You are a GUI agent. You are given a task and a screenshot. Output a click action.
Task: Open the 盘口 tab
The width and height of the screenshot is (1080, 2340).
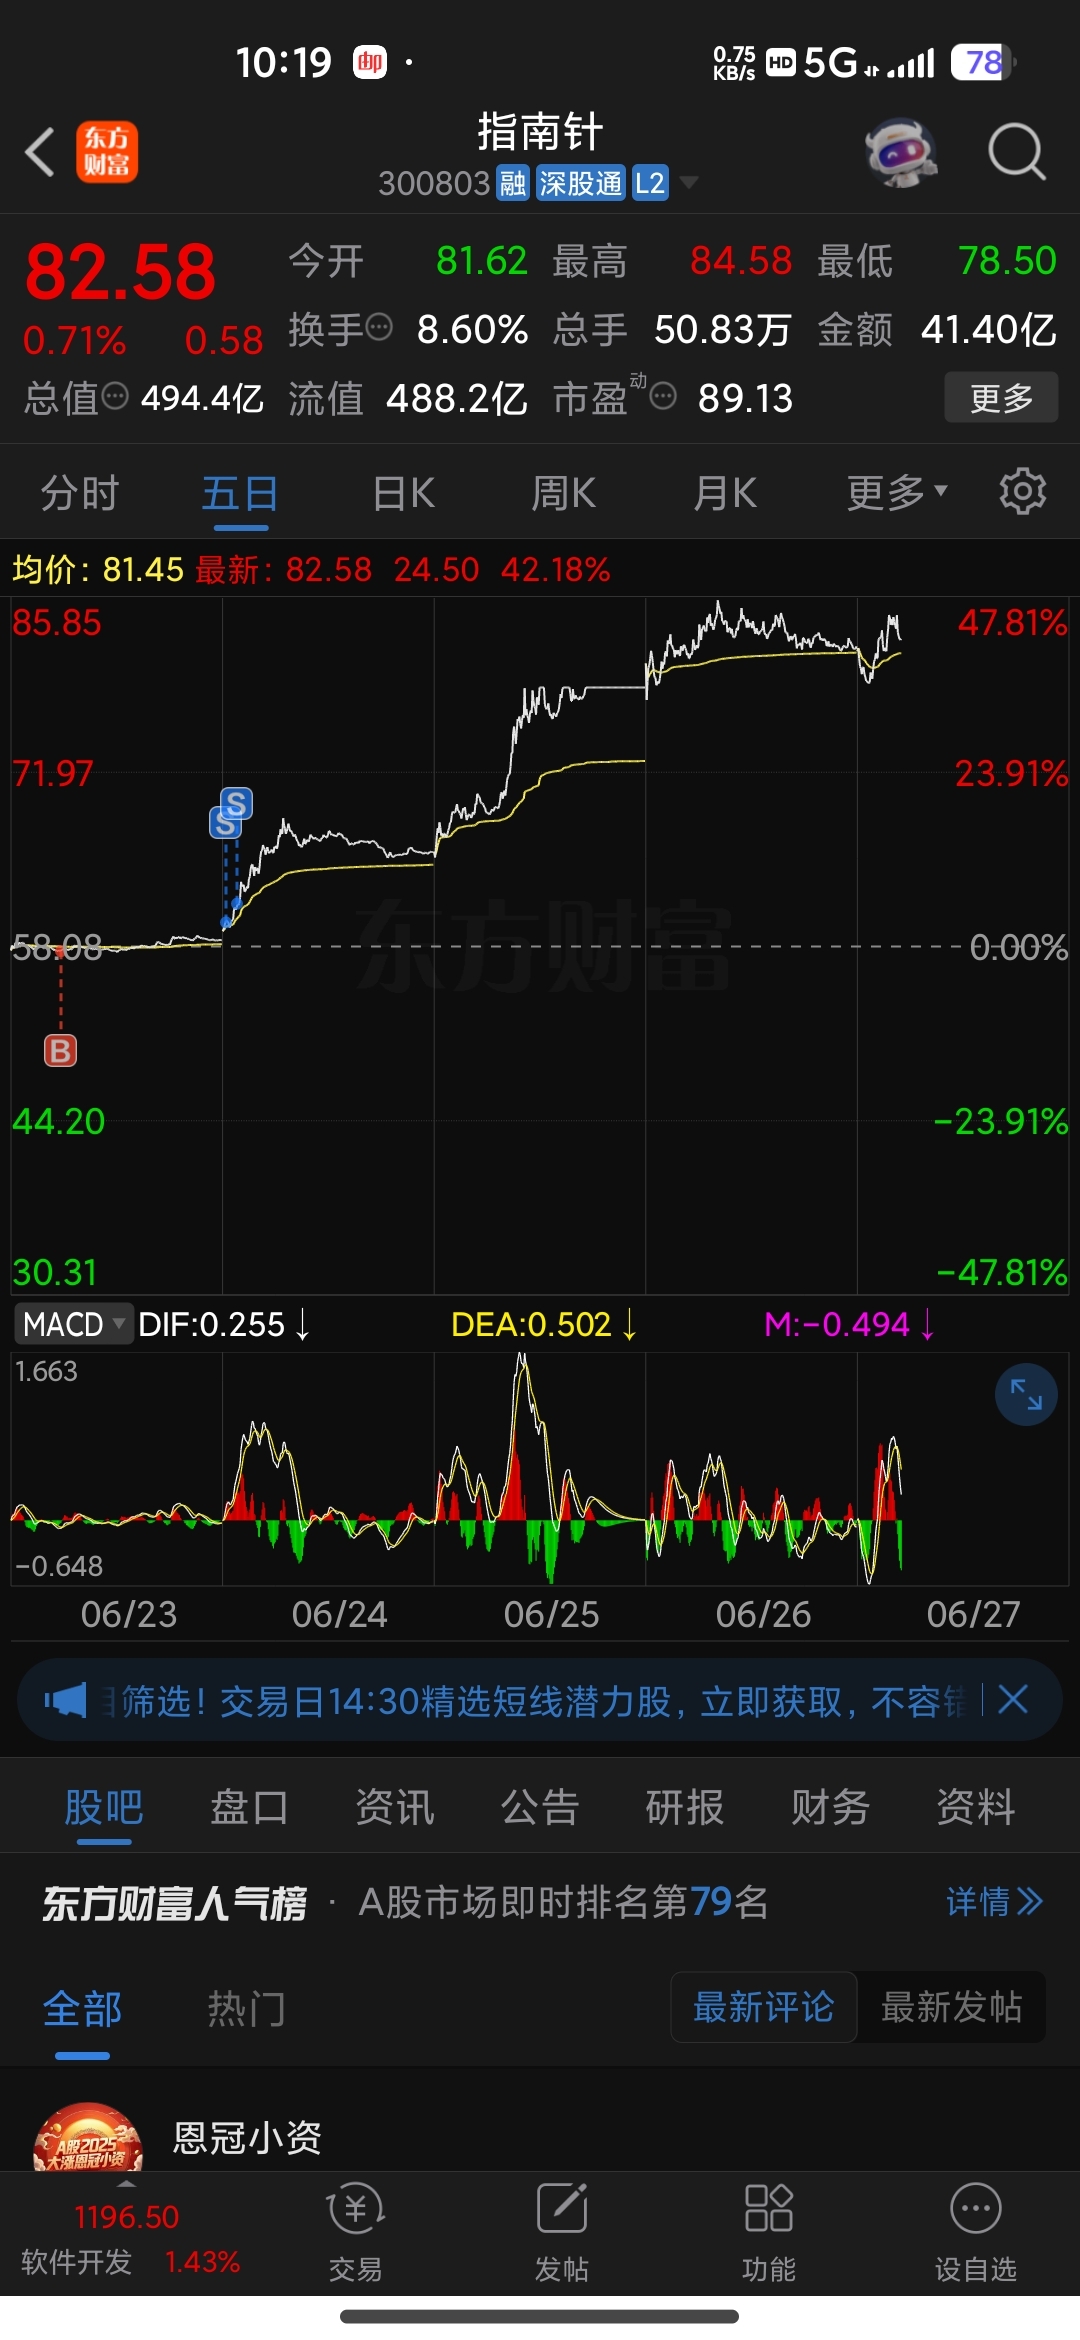click(249, 1807)
